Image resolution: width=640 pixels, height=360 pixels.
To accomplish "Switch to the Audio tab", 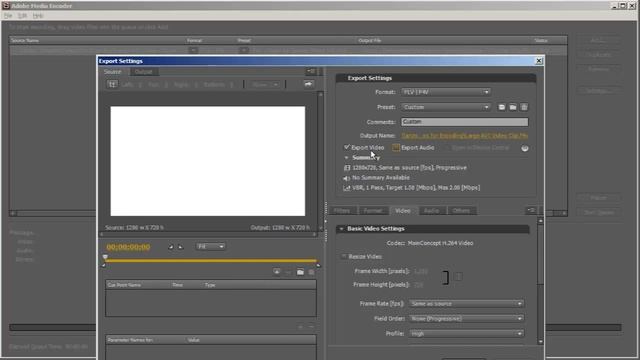I will click(x=431, y=211).
